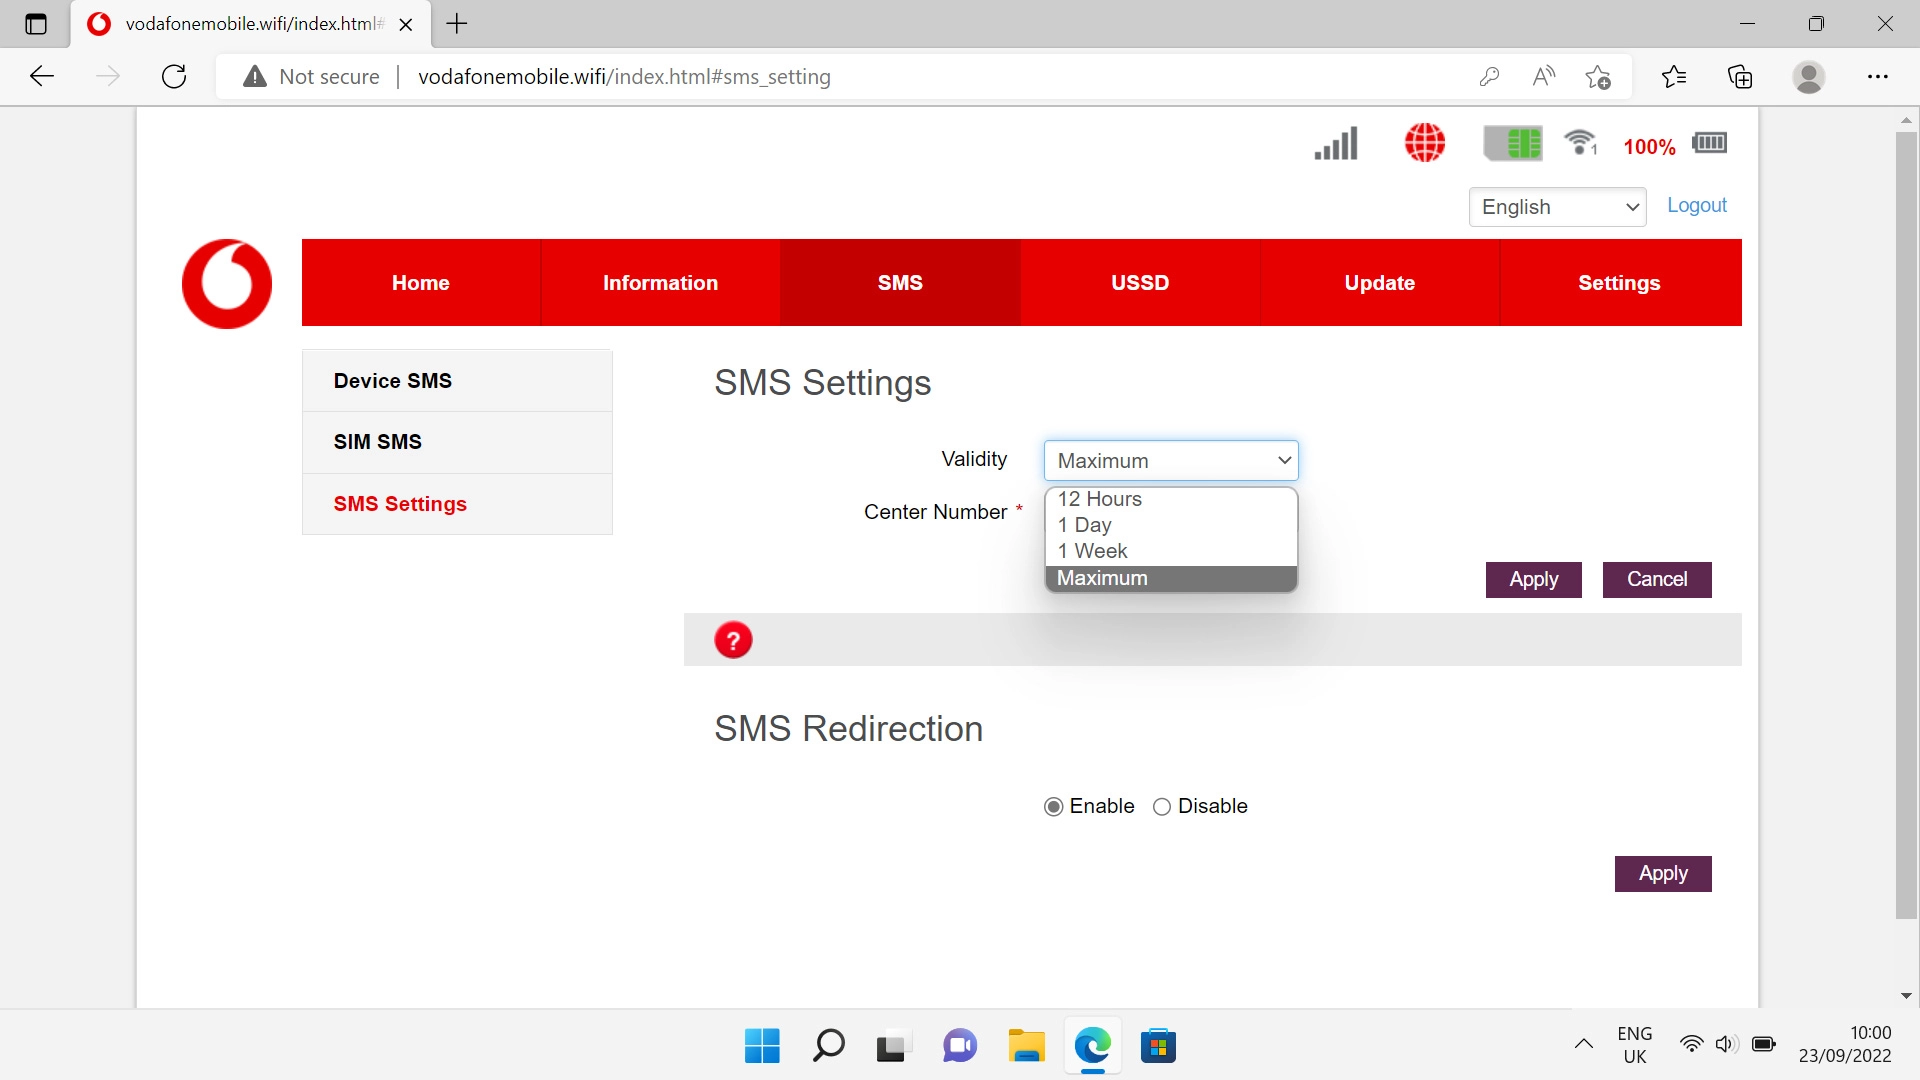This screenshot has height=1080, width=1920.
Task: Open the Settings navigation tab
Action: tap(1619, 283)
